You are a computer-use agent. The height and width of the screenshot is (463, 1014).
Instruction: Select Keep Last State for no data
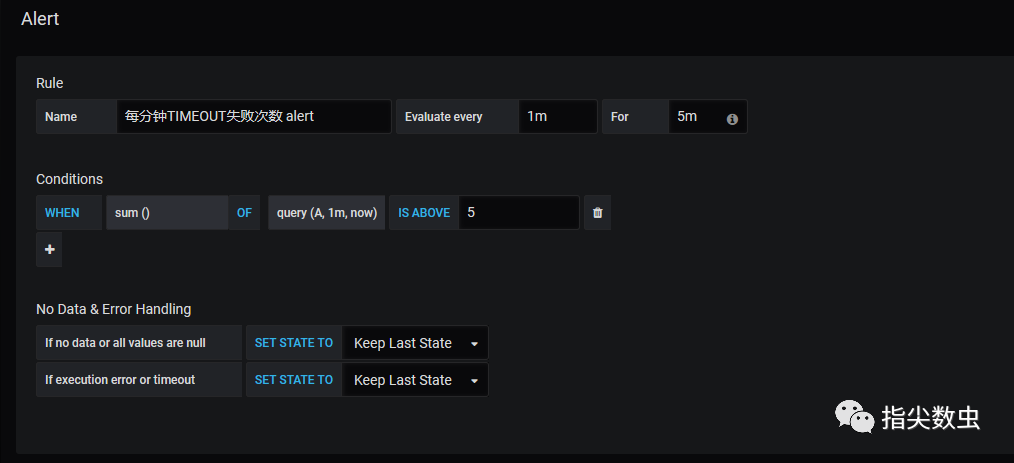pos(415,343)
